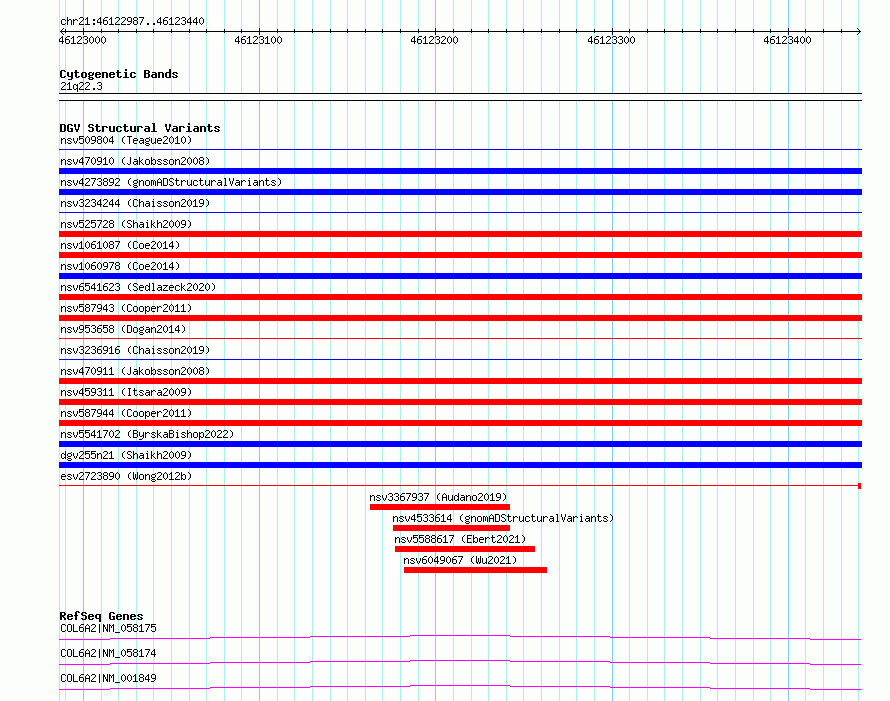Open esv2723890 (Wong2012b) label

[x=126, y=476]
